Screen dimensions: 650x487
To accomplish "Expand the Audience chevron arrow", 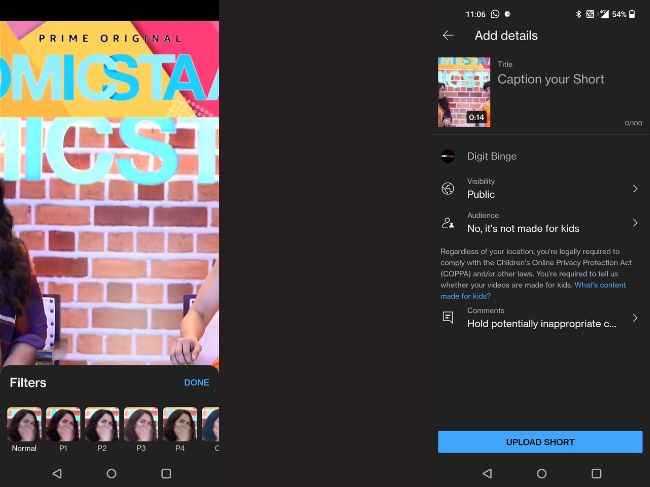I will pos(635,223).
